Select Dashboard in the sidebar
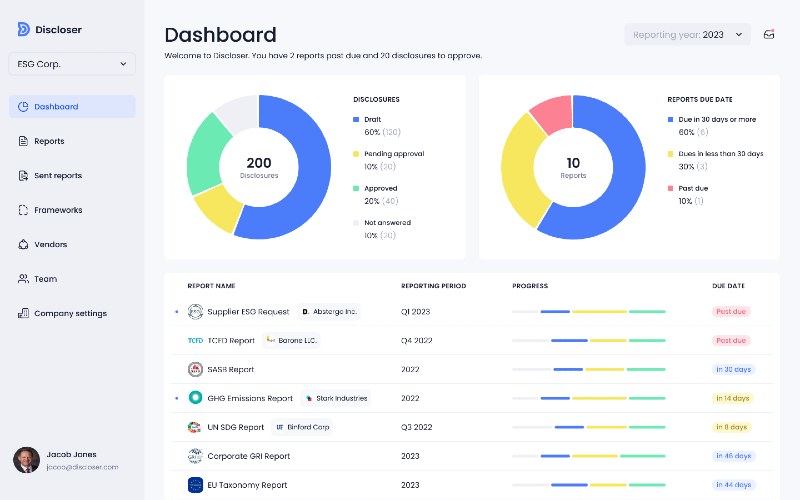The image size is (800, 500). [x=72, y=107]
